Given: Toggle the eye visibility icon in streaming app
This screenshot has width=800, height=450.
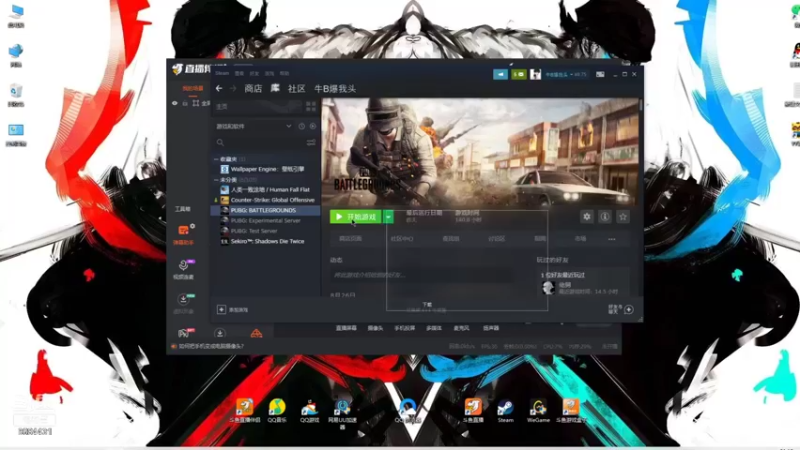Looking at the screenshot, I should 175,103.
